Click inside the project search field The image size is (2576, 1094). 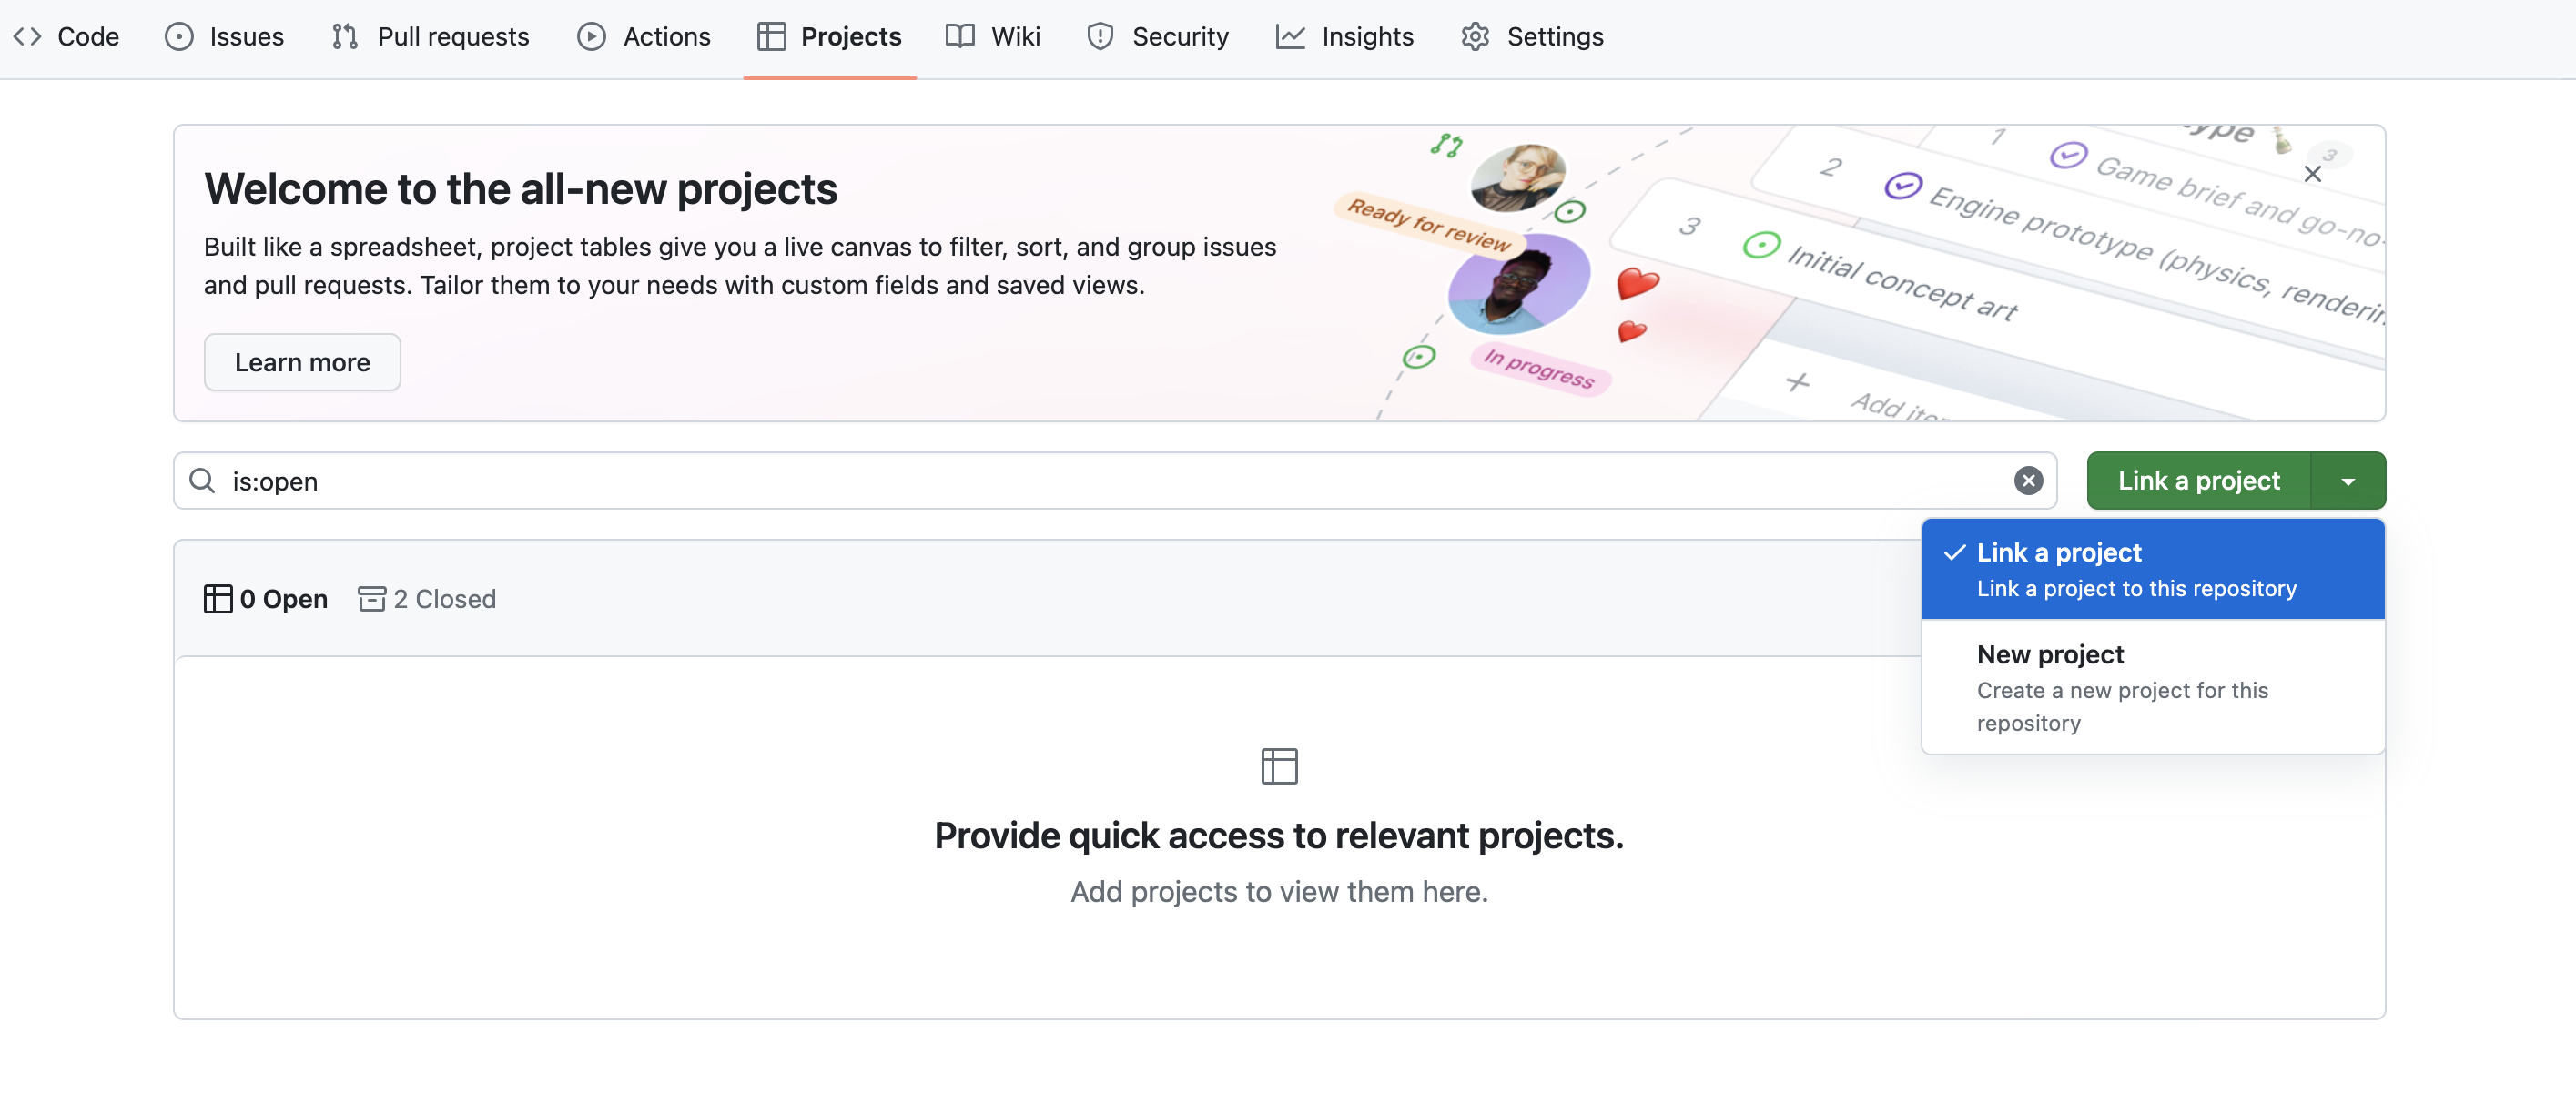(x=1100, y=481)
